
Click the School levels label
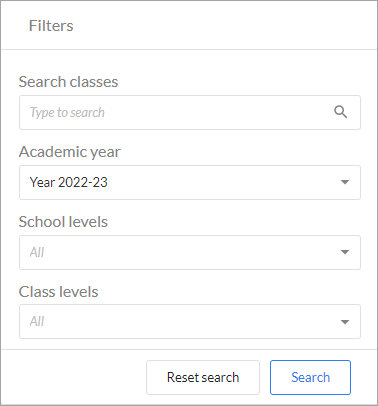(63, 222)
